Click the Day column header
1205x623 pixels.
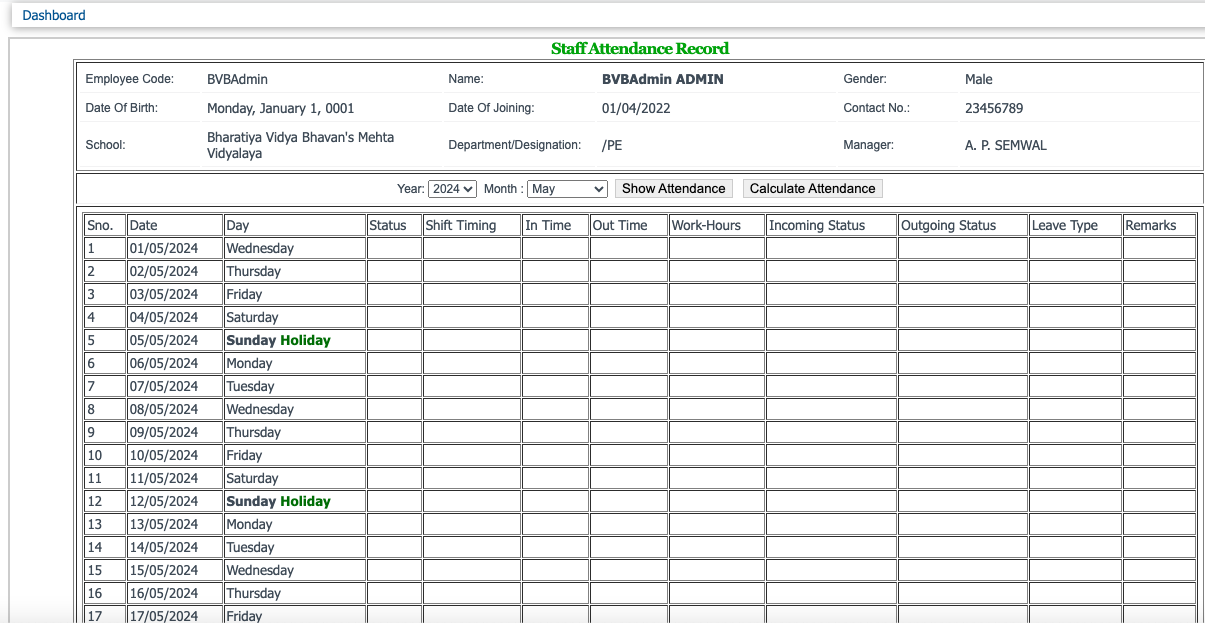tap(295, 225)
